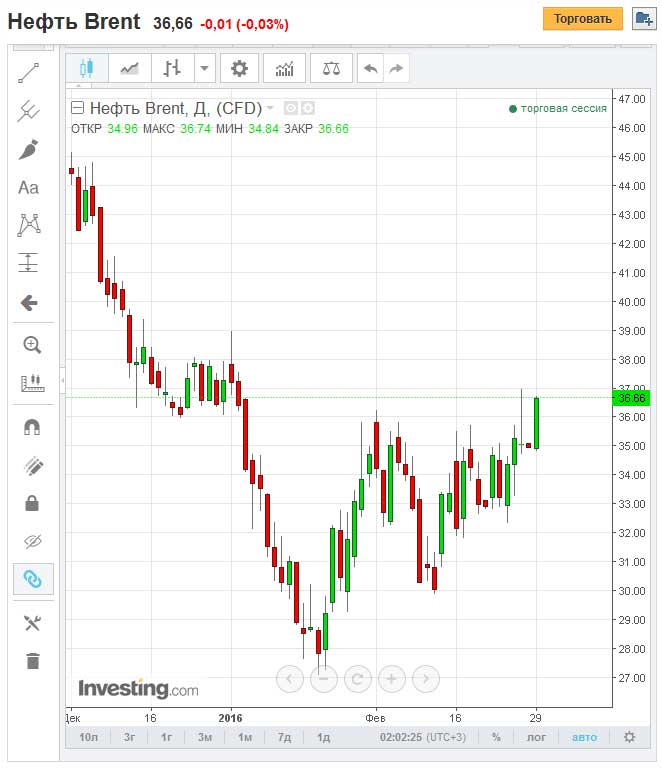The width and height of the screenshot is (662, 769).
Task: Click the торговая сессия status indicator
Action: coord(558,108)
